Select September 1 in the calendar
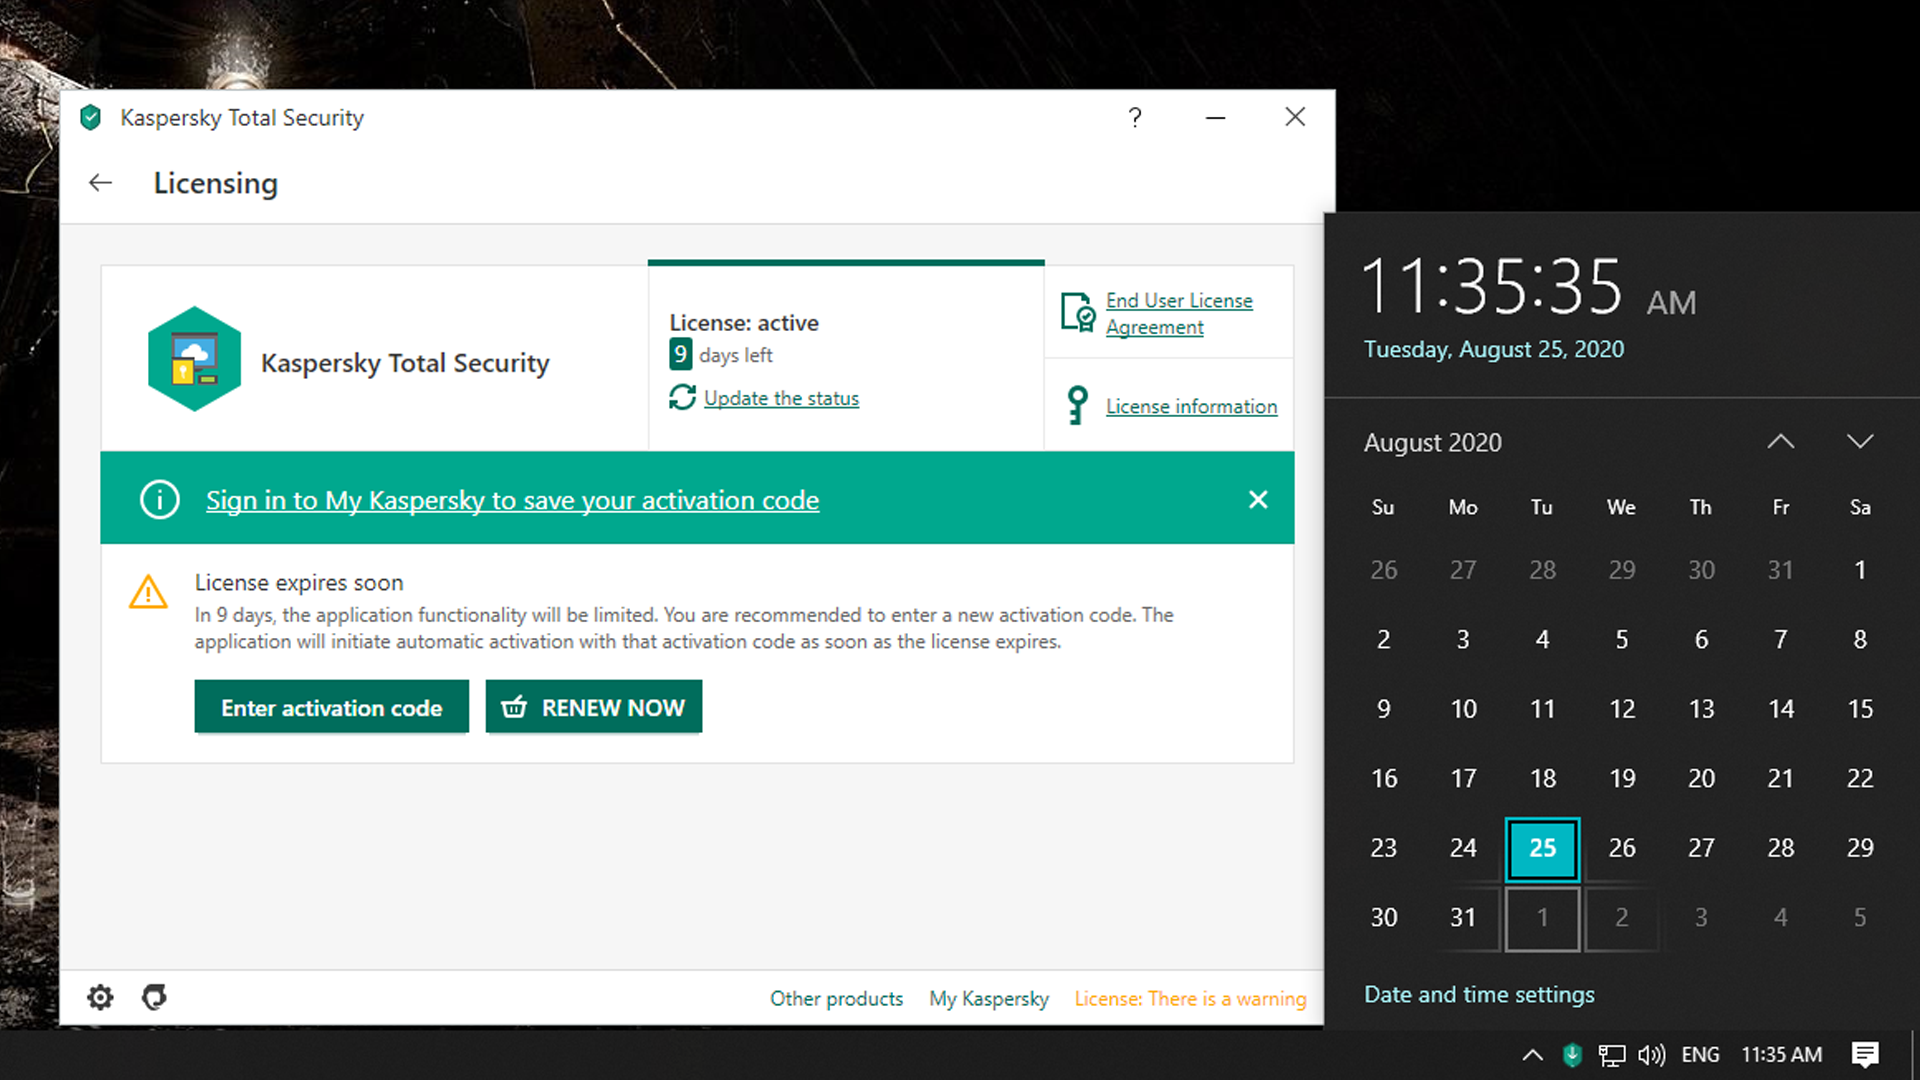 point(1543,918)
